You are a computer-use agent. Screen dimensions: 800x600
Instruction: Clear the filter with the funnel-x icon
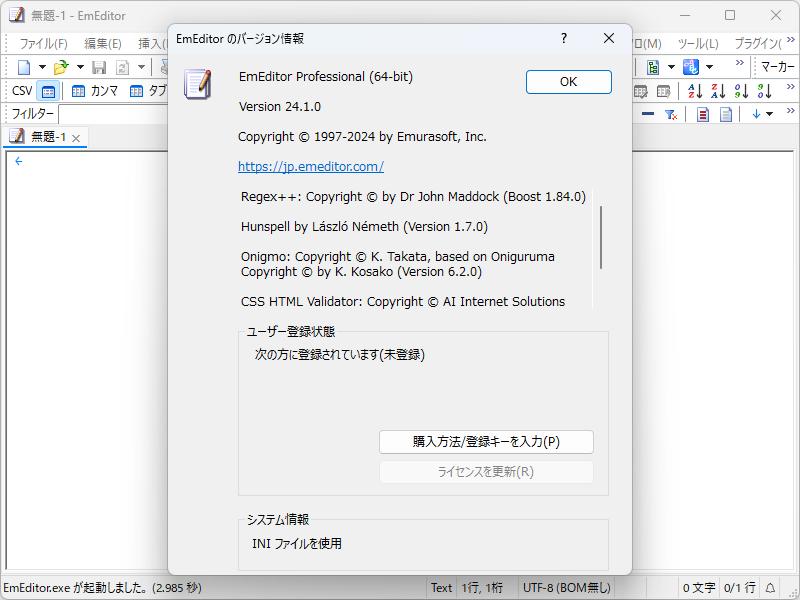coord(670,114)
